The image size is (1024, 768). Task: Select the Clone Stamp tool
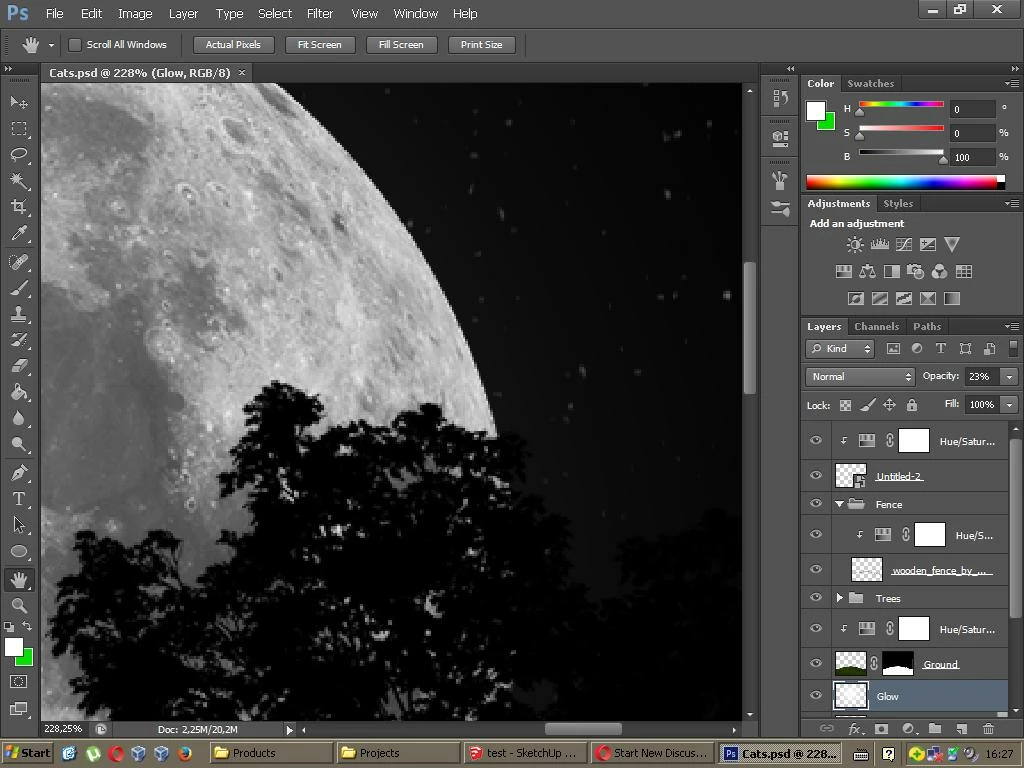19,314
